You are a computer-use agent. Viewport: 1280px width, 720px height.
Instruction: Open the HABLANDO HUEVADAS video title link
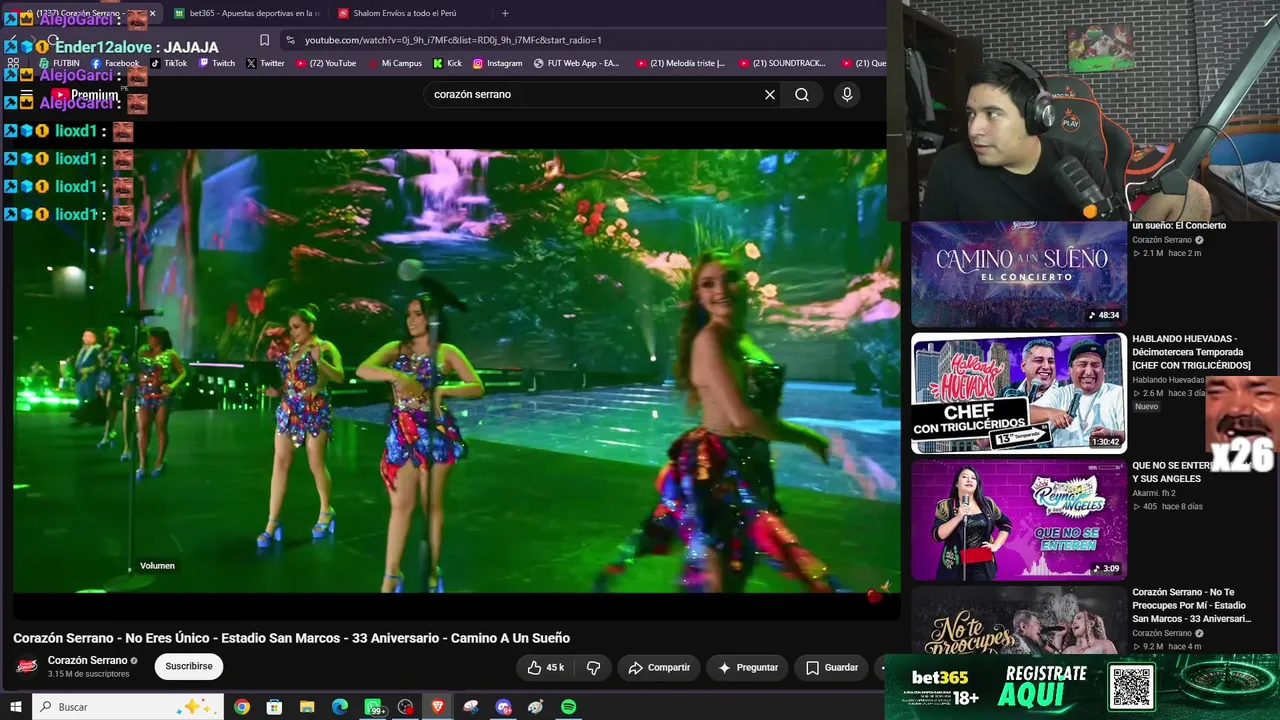pos(1191,352)
